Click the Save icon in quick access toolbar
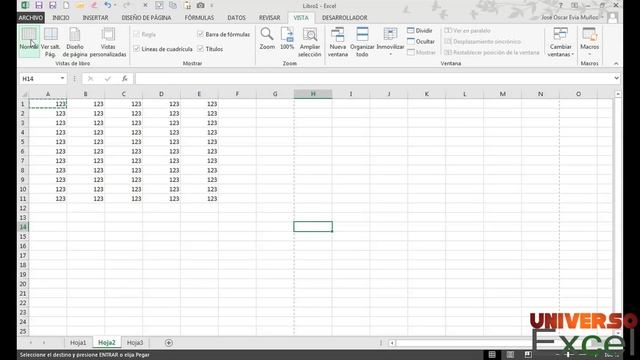 [39, 5]
